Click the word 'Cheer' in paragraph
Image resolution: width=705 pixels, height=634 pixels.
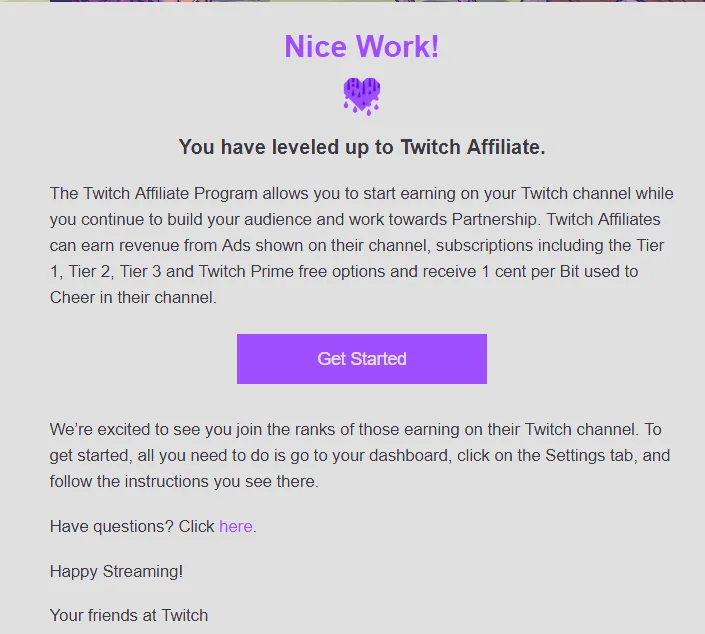(72, 298)
